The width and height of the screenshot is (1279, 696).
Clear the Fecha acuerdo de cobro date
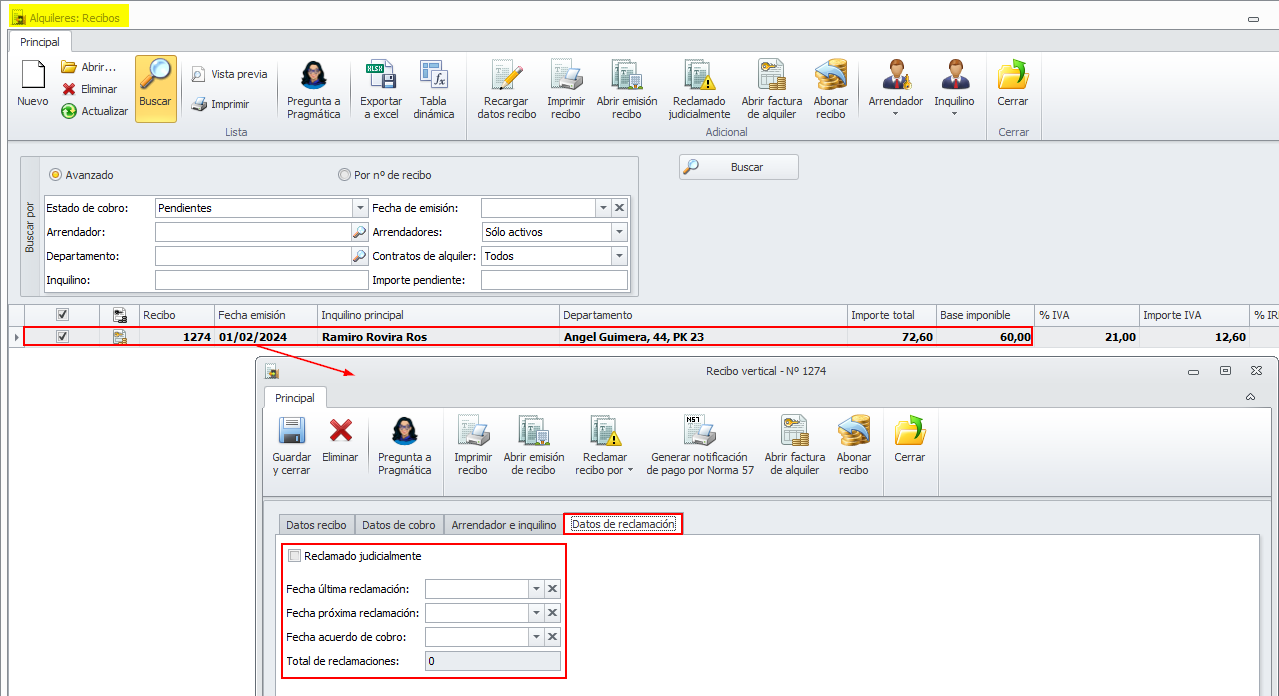point(552,637)
